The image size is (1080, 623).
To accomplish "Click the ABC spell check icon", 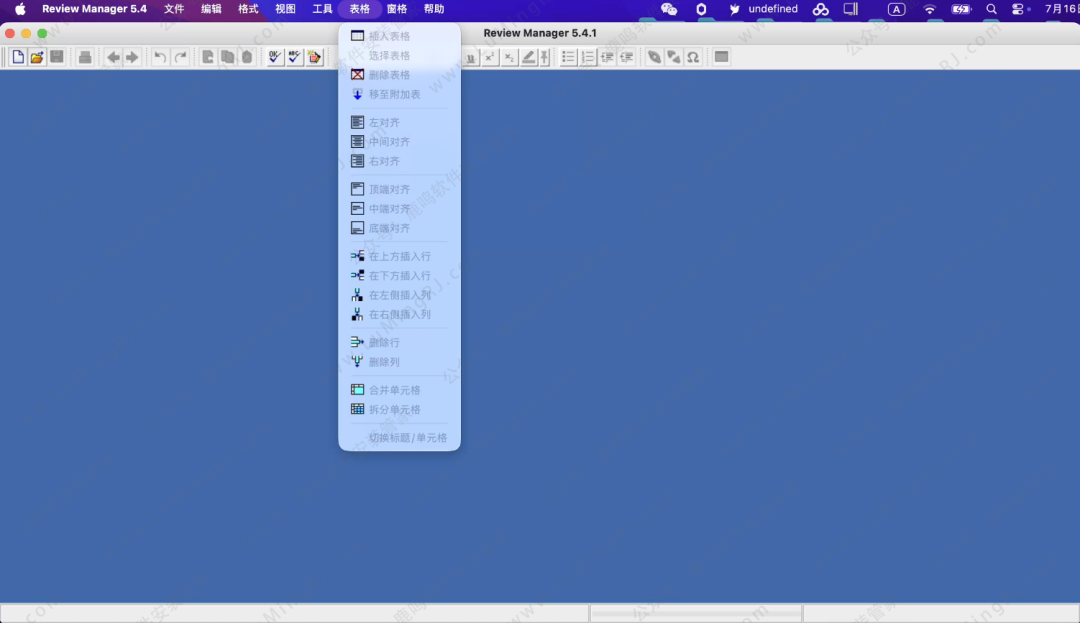I will click(x=294, y=57).
